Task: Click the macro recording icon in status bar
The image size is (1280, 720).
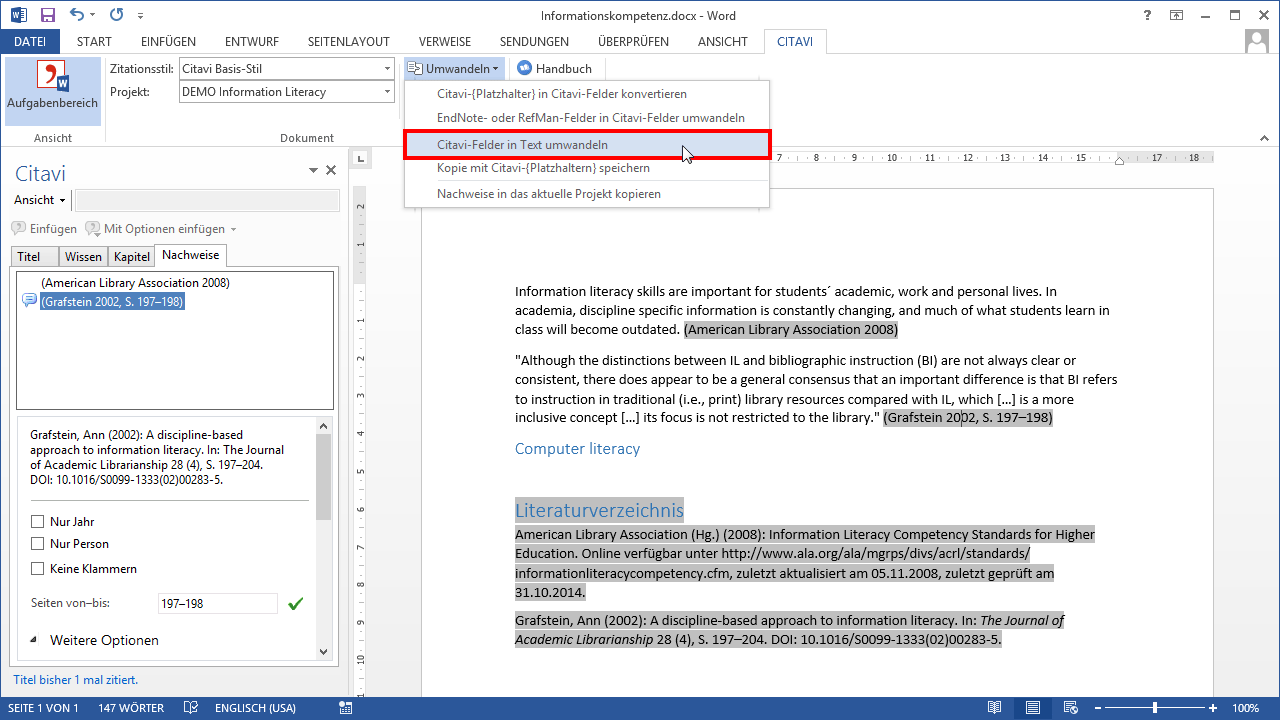Action: [346, 708]
